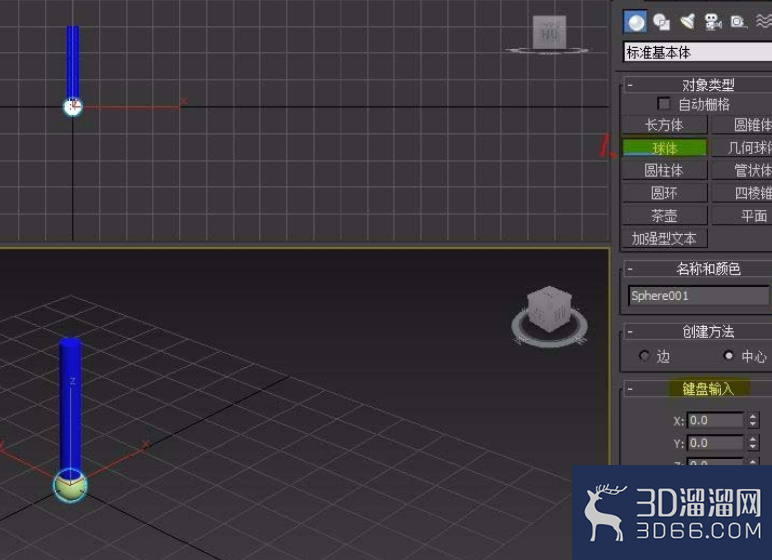This screenshot has width=772, height=560.
Task: Select the Helpers category icon
Action: click(x=738, y=22)
